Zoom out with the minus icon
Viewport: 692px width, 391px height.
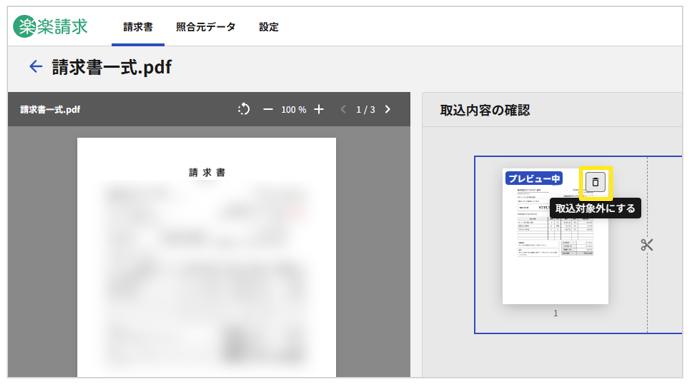point(268,109)
